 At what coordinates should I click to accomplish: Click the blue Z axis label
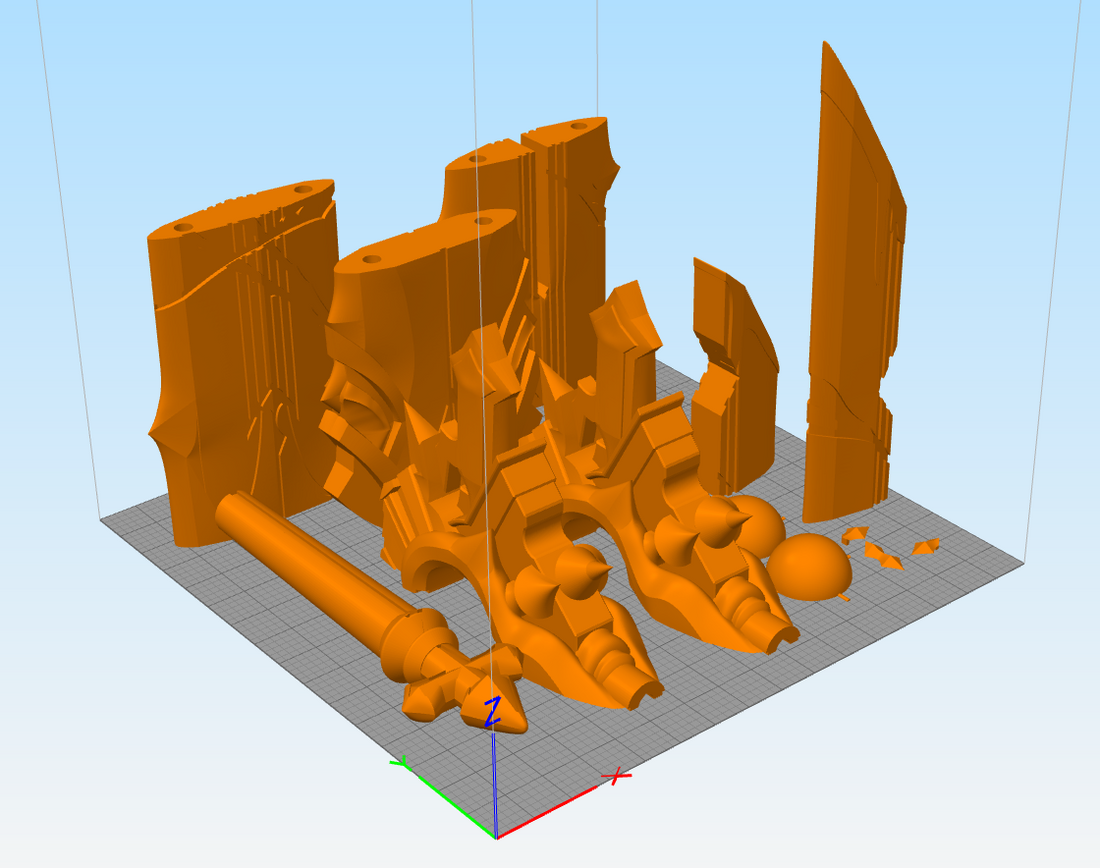point(492,712)
